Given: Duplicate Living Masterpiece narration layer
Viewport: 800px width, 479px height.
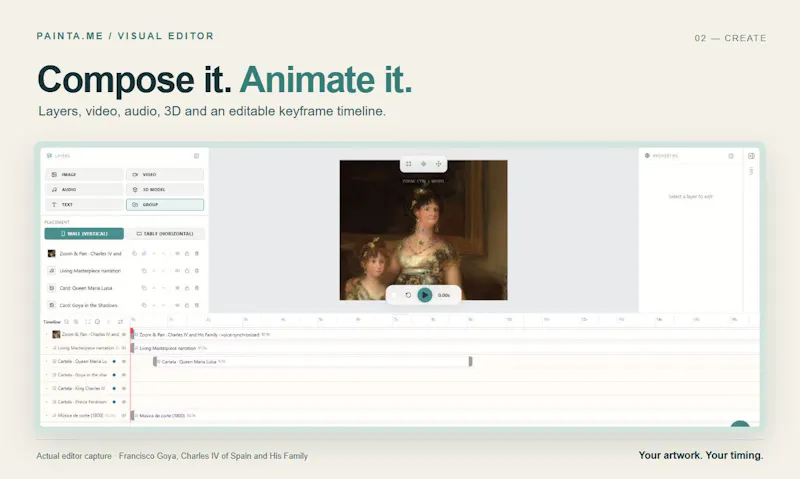Looking at the screenshot, I should click(144, 271).
